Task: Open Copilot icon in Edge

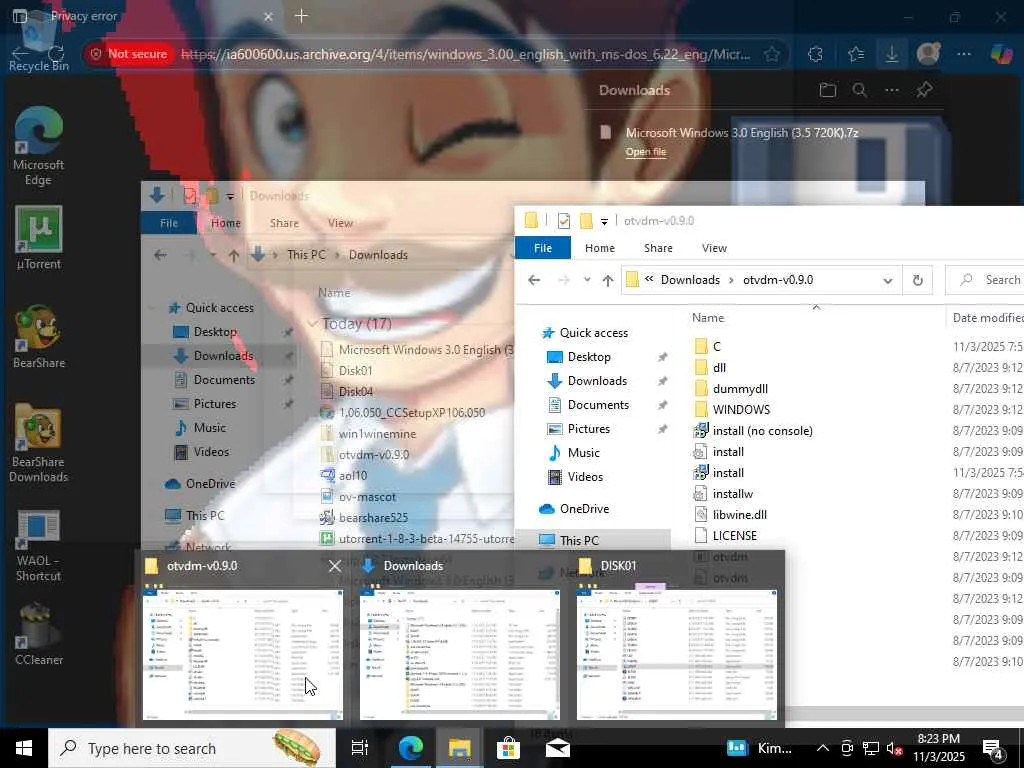Action: coord(1001,54)
